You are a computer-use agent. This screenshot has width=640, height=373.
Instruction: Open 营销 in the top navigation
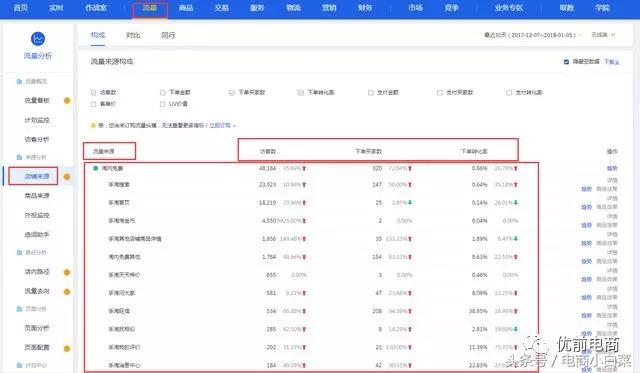(329, 8)
